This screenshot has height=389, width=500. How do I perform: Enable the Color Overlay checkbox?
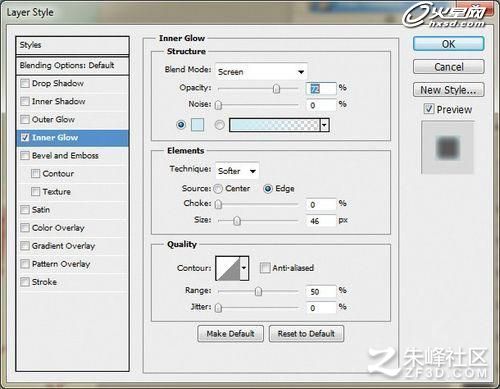tap(25, 228)
